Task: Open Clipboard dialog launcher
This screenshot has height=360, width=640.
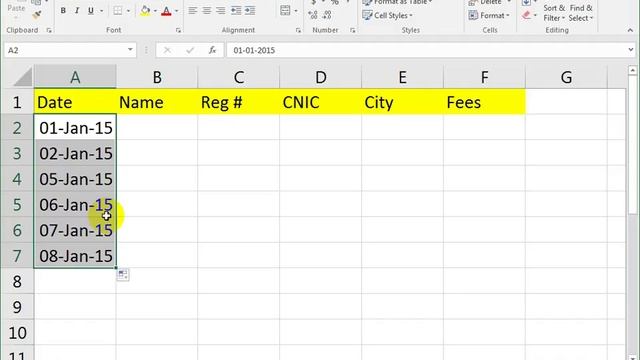Action: pos(49,30)
